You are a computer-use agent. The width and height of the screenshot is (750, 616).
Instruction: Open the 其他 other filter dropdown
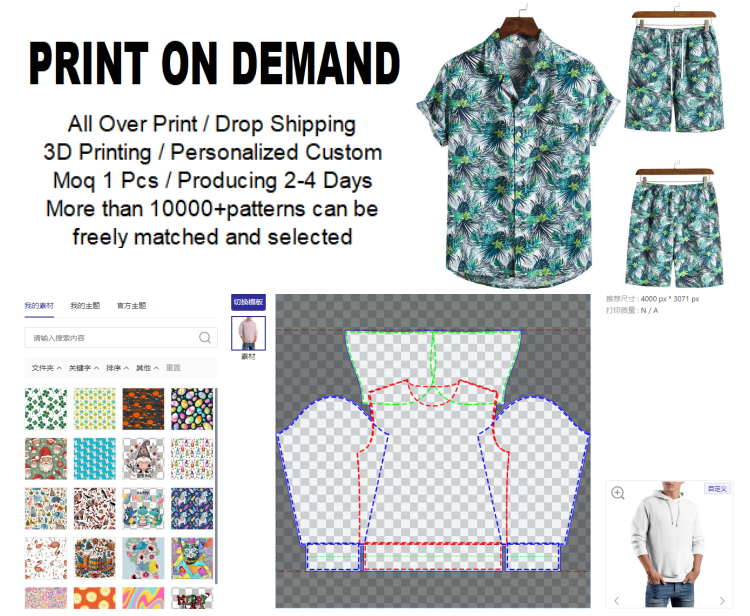click(x=147, y=368)
